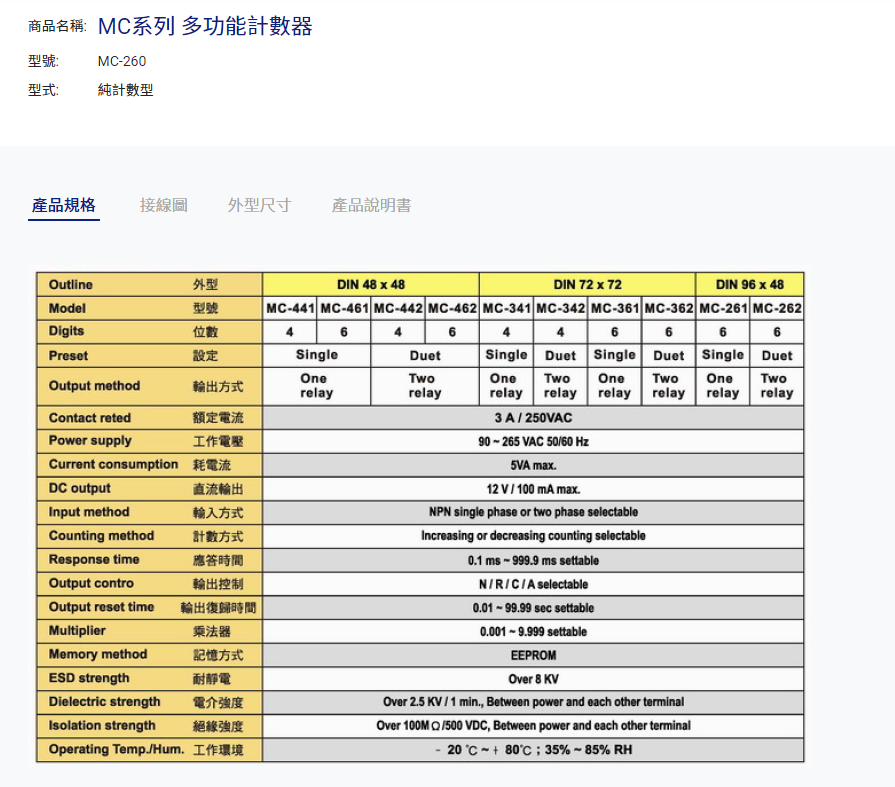Click the 0.001 ~ 9.999 settable multiplier value
This screenshot has width=895, height=787.
click(533, 632)
